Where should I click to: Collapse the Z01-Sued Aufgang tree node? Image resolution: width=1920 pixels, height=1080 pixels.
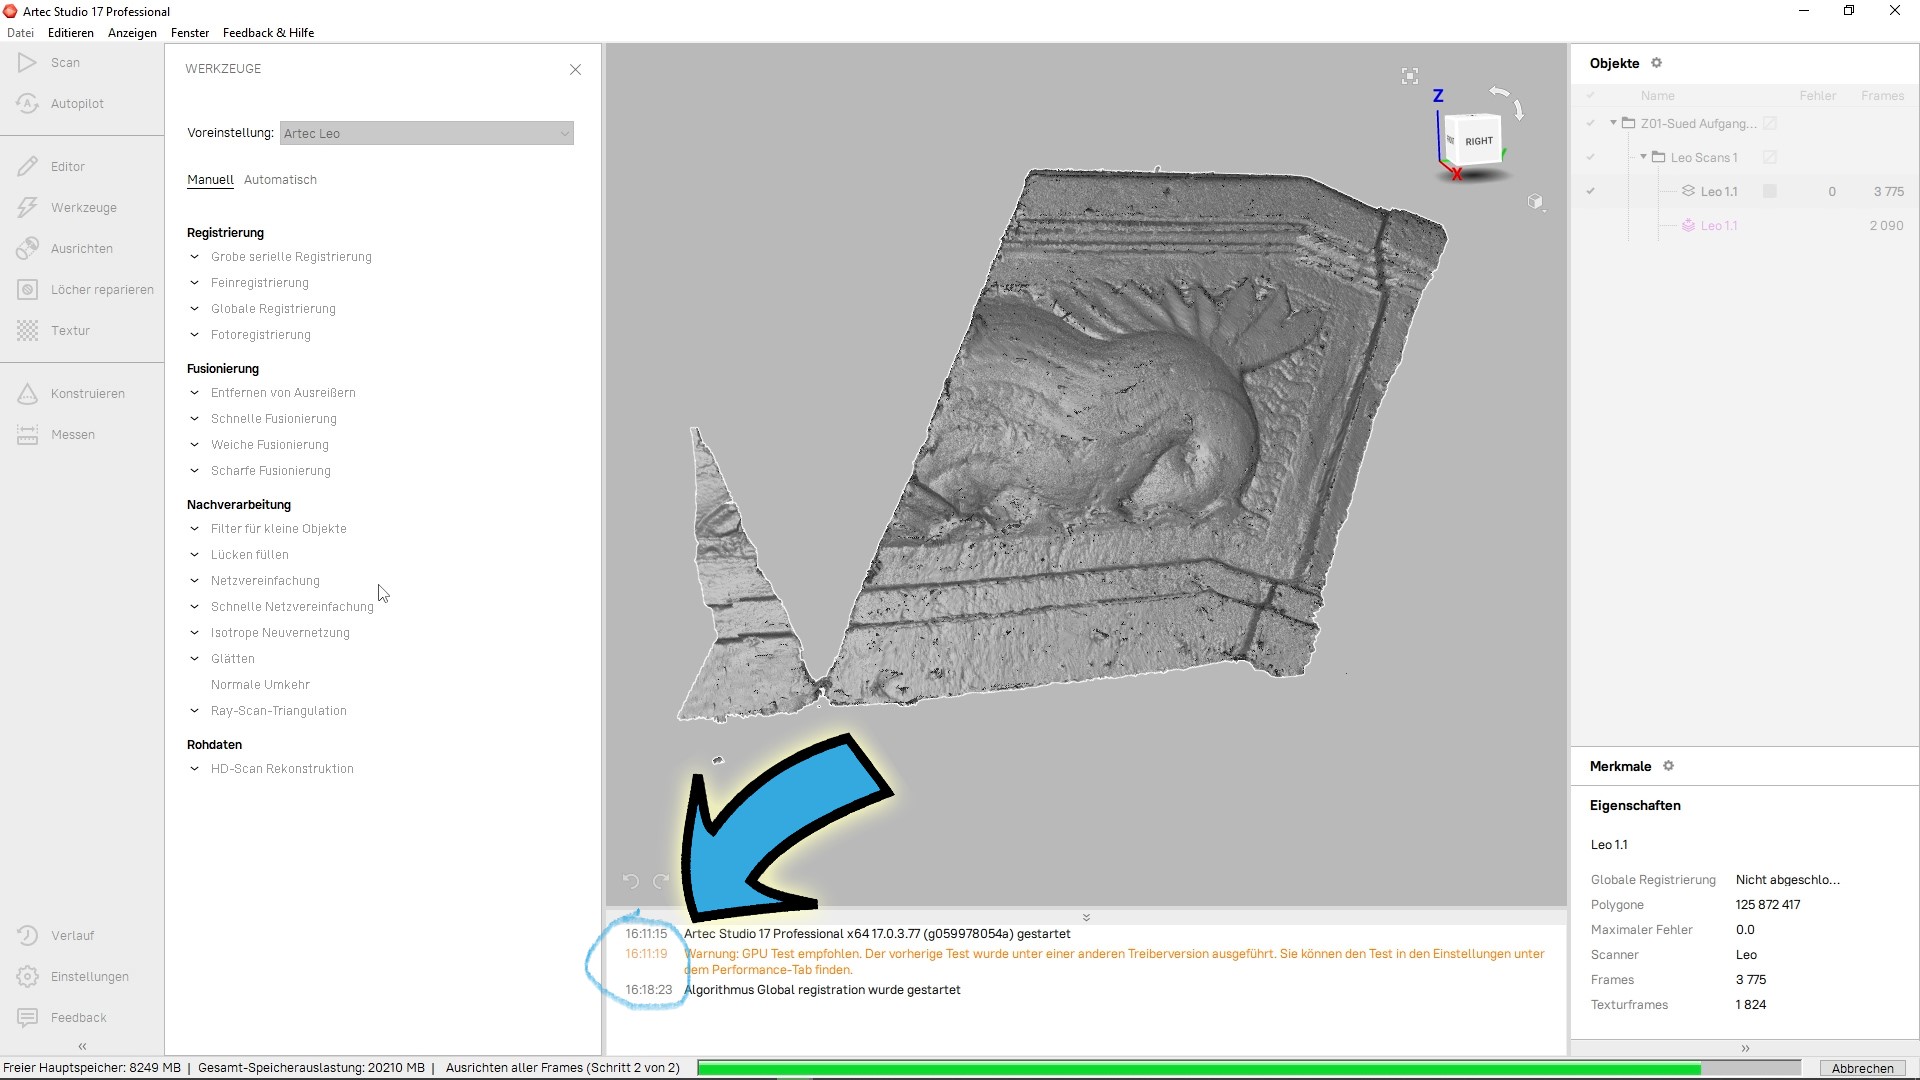click(x=1613, y=123)
